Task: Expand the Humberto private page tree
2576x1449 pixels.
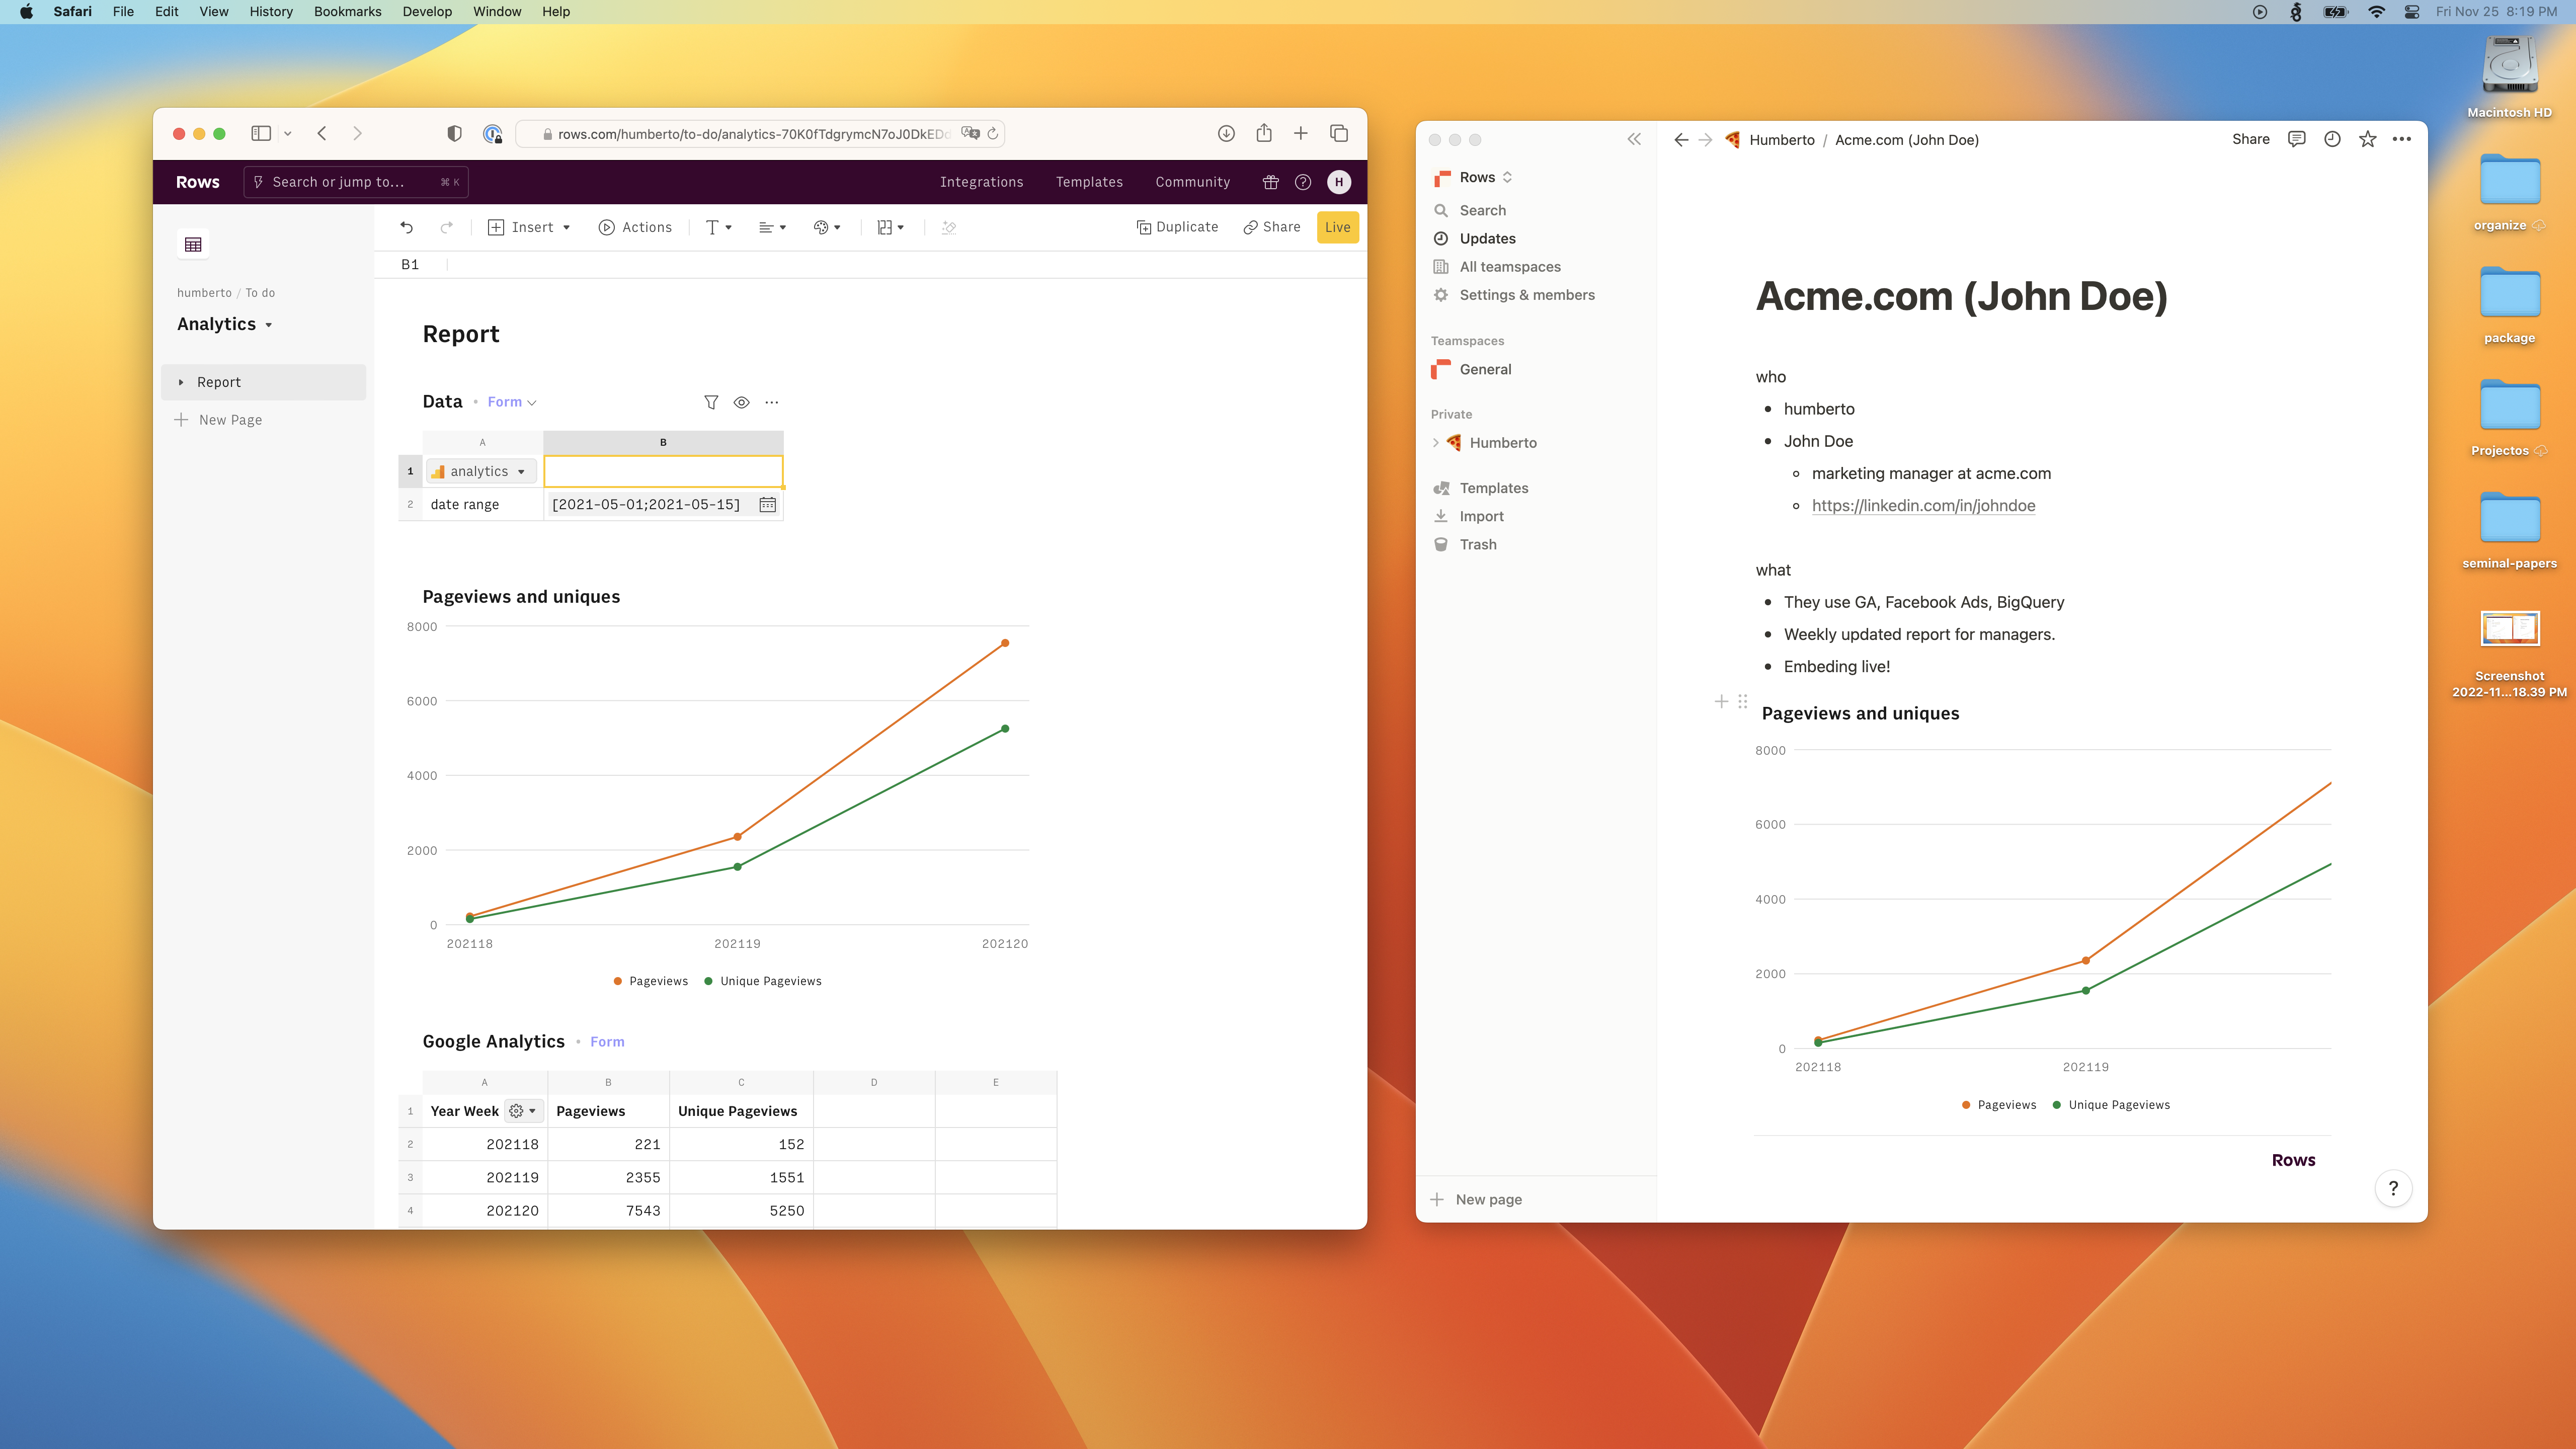Action: point(1436,442)
